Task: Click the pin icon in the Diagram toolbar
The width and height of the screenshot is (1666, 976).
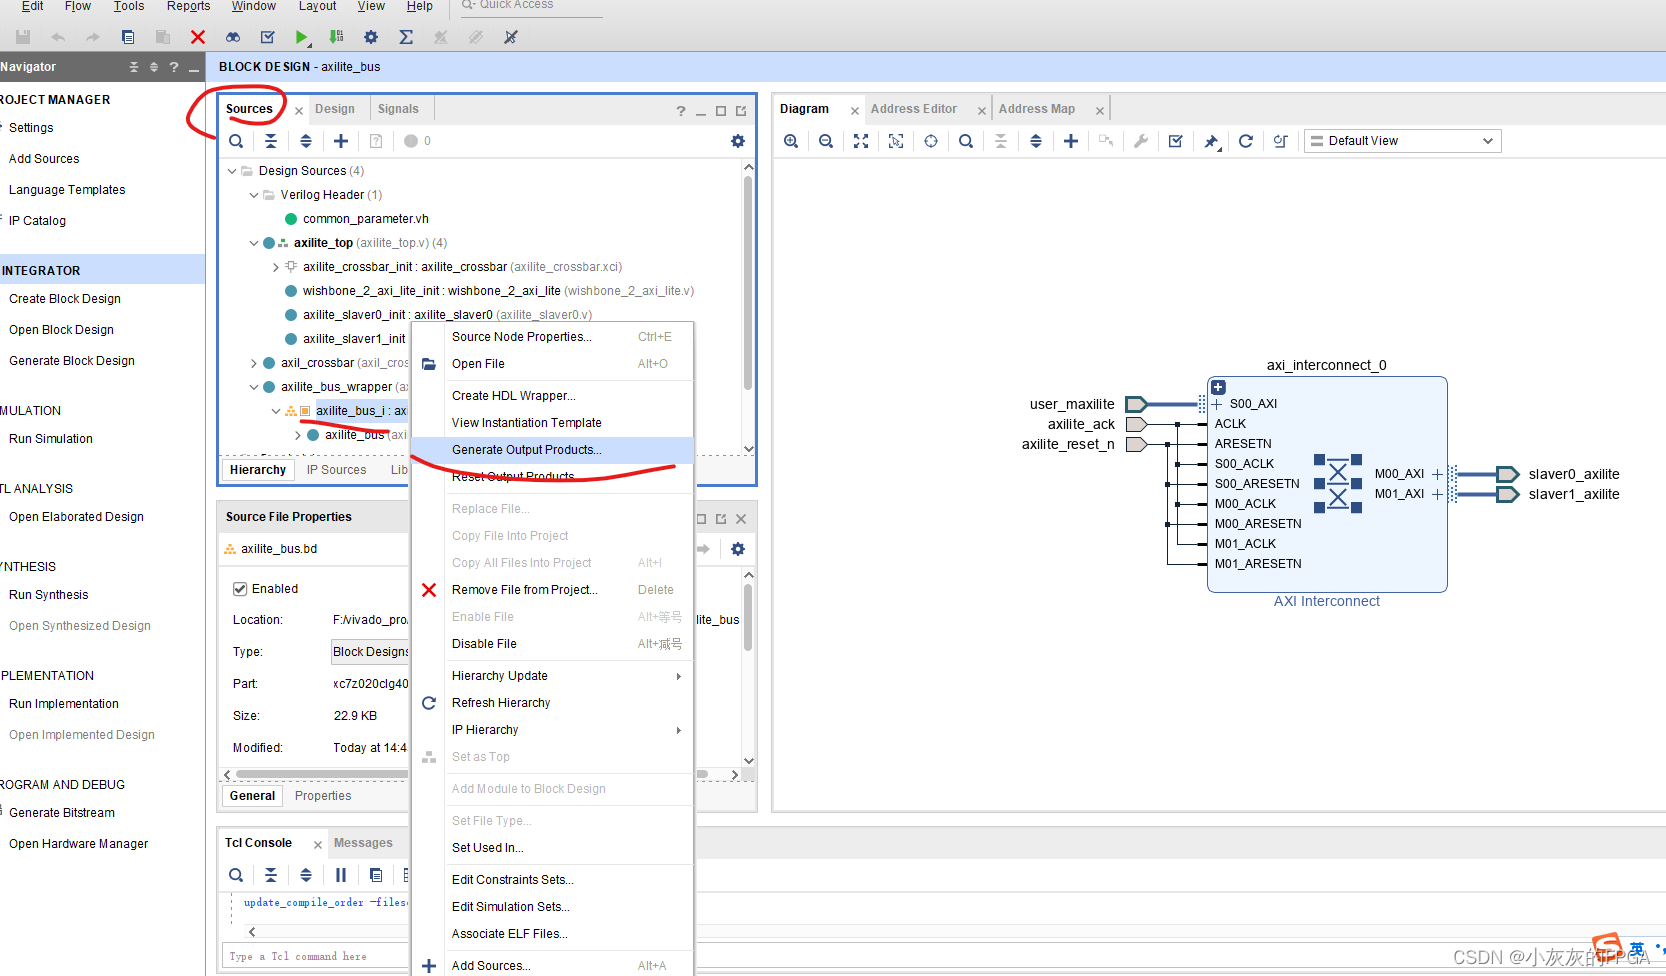Action: 1211,141
